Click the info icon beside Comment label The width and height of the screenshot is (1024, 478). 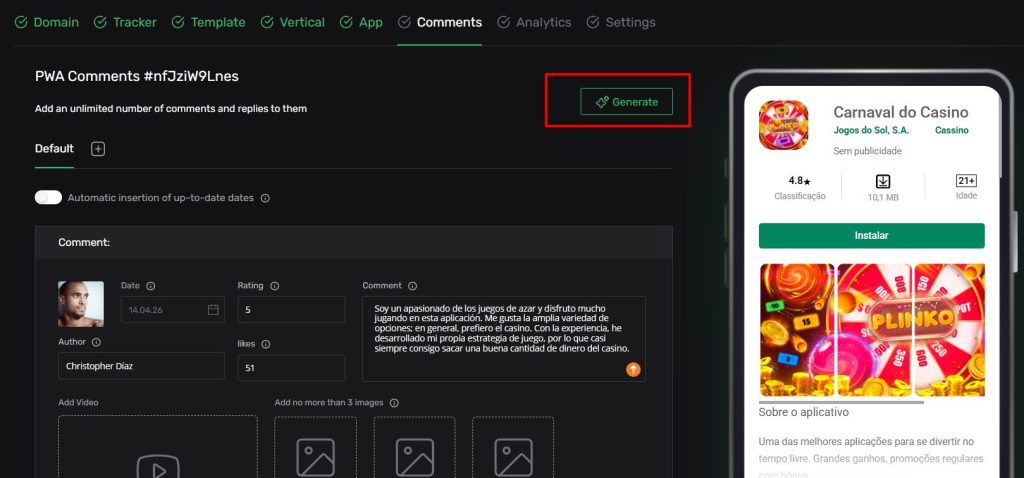(x=412, y=286)
